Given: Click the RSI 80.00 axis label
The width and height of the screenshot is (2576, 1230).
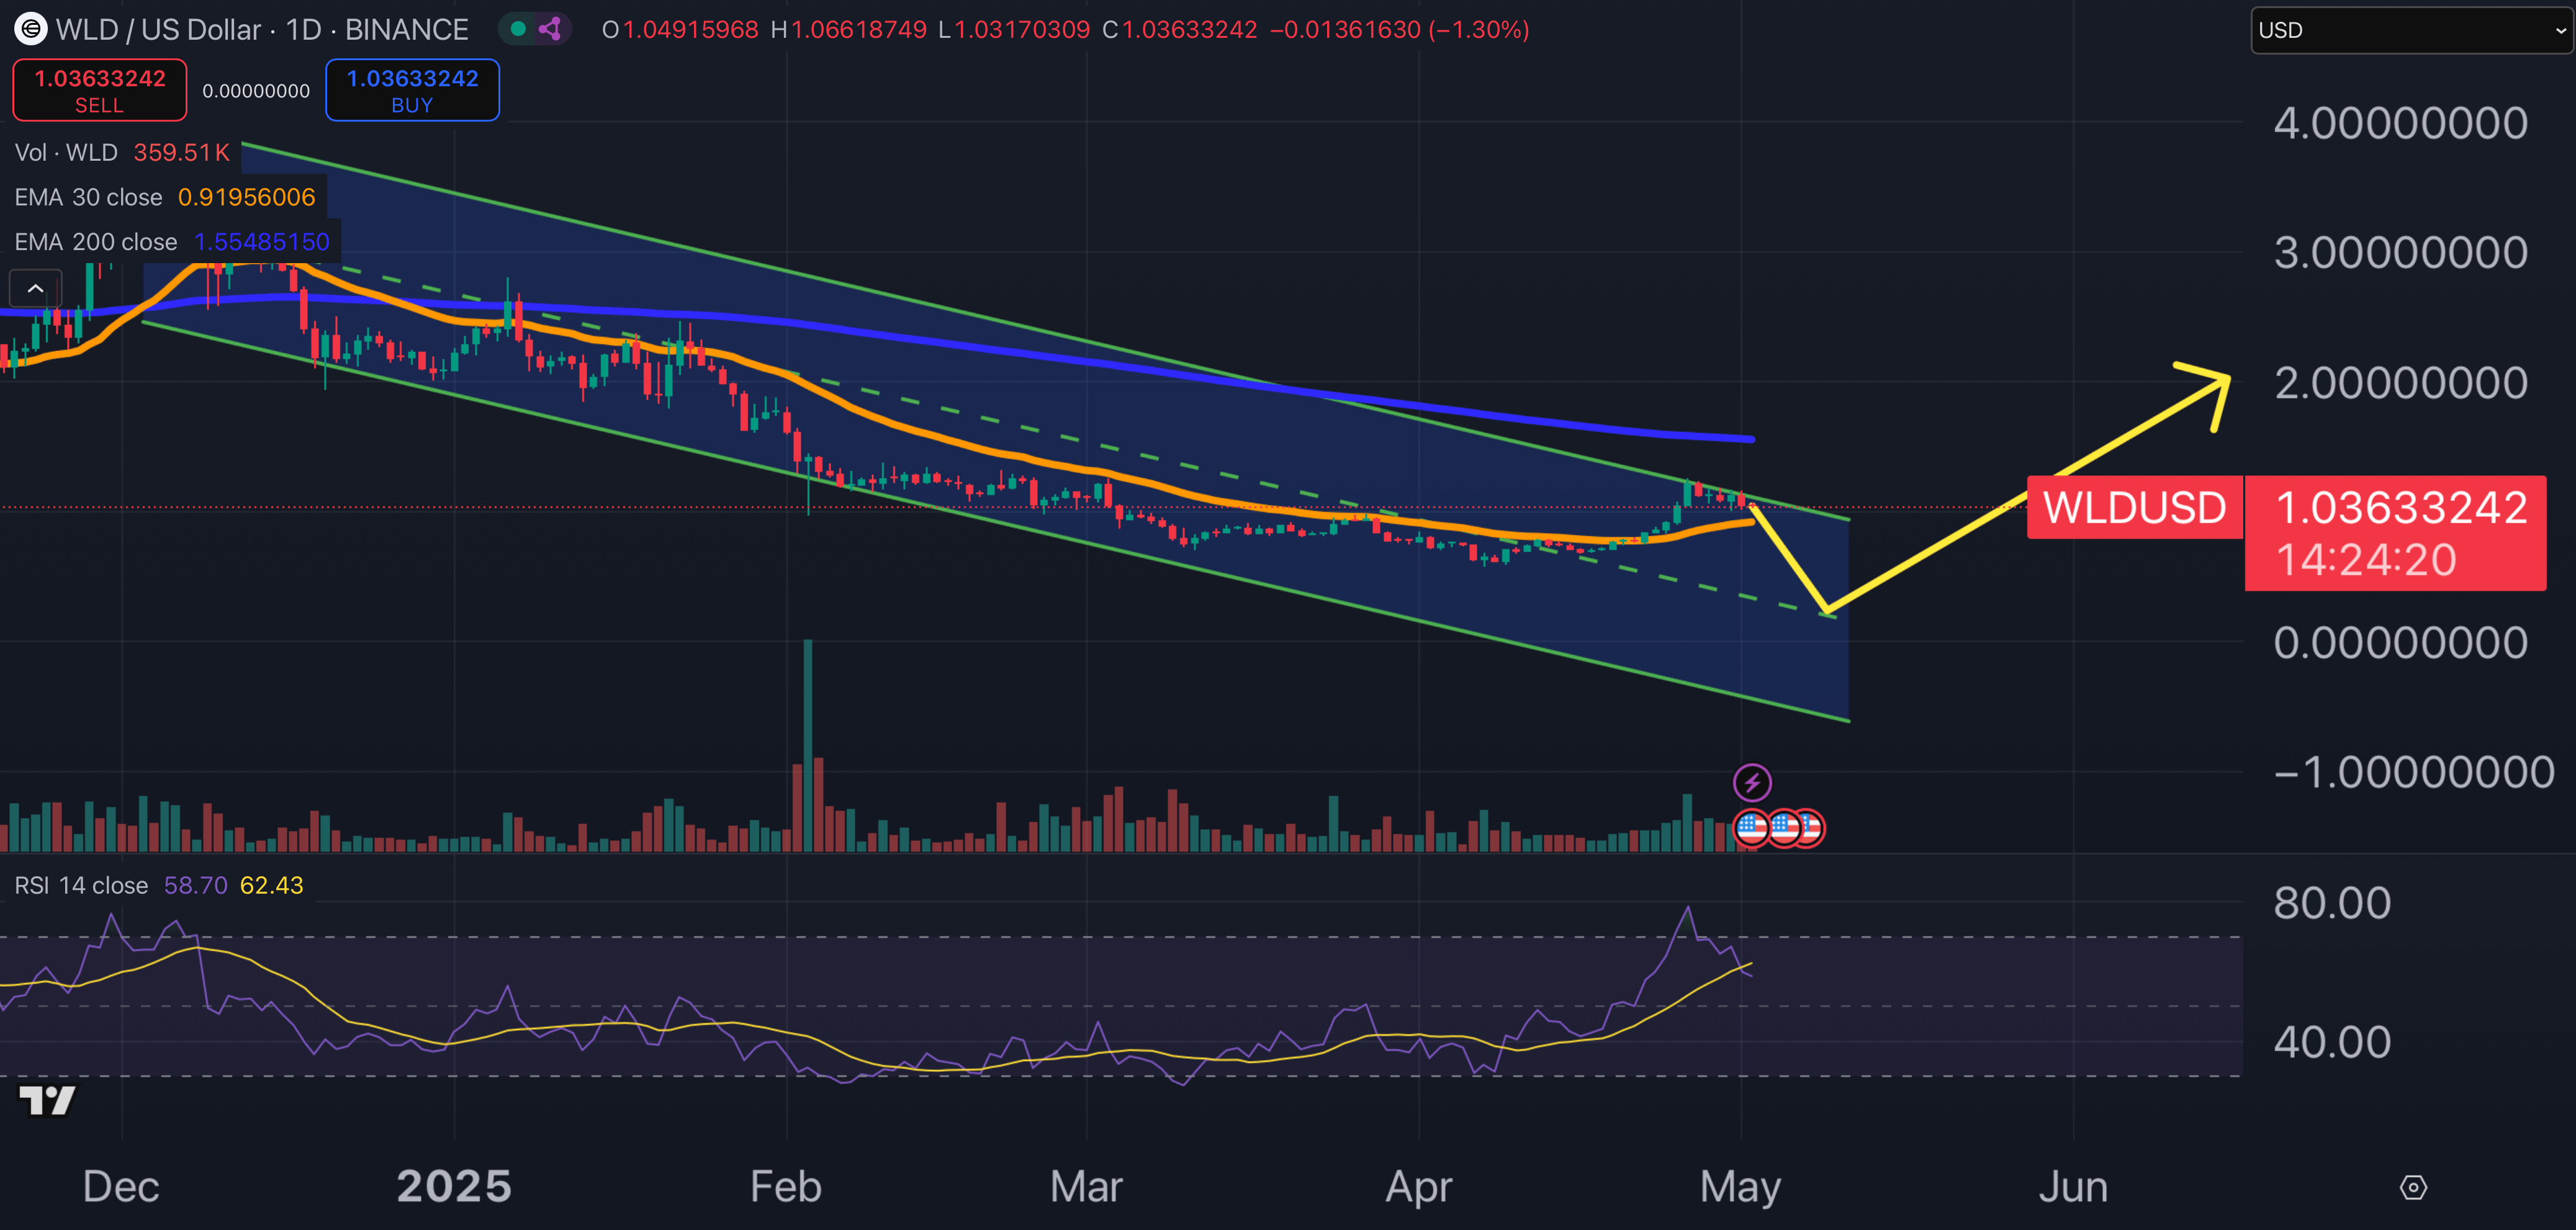Looking at the screenshot, I should point(2332,903).
